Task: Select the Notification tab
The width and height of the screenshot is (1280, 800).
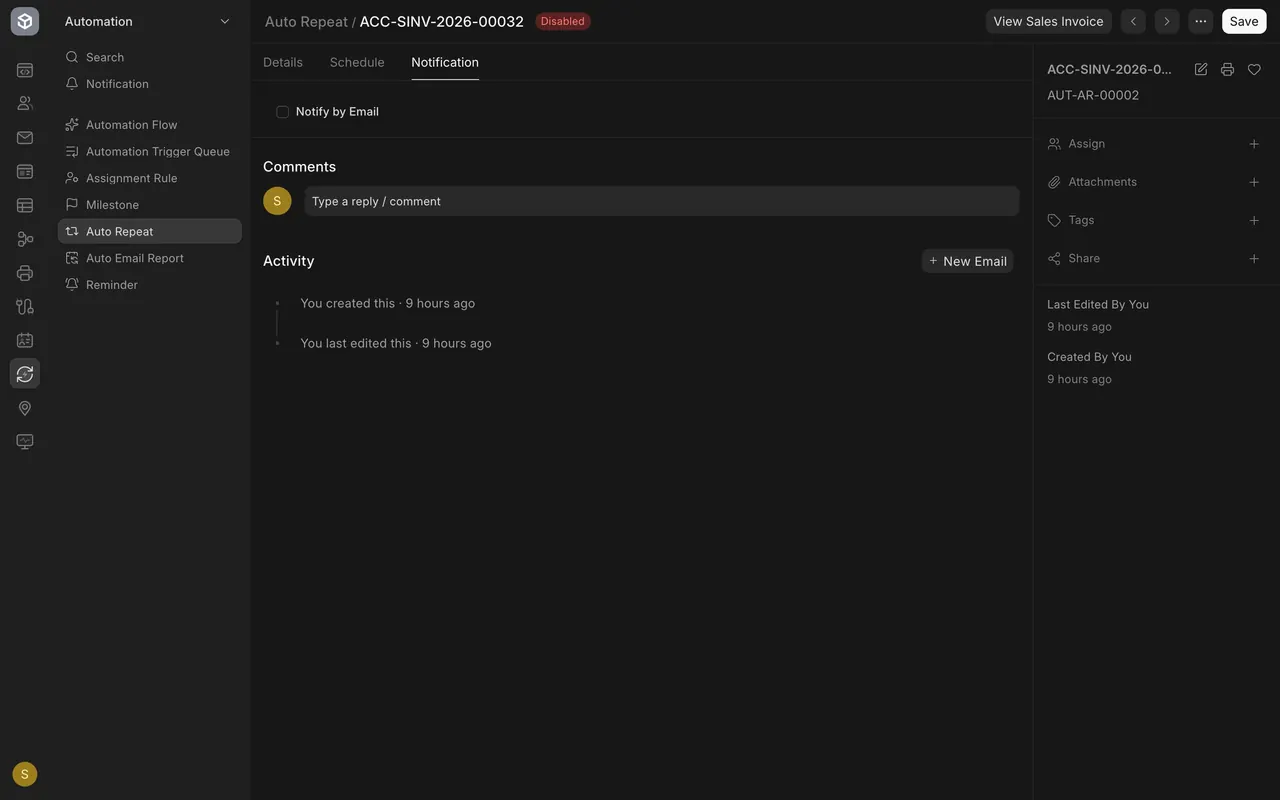Action: pos(445,62)
